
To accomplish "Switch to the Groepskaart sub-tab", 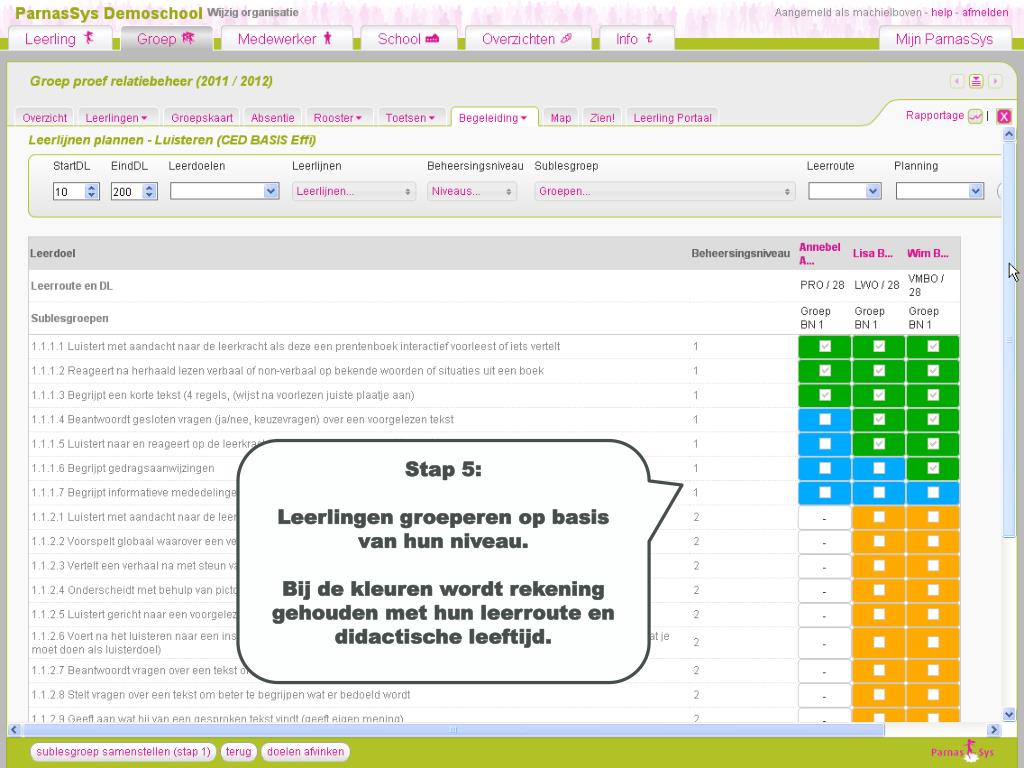I will pos(202,118).
